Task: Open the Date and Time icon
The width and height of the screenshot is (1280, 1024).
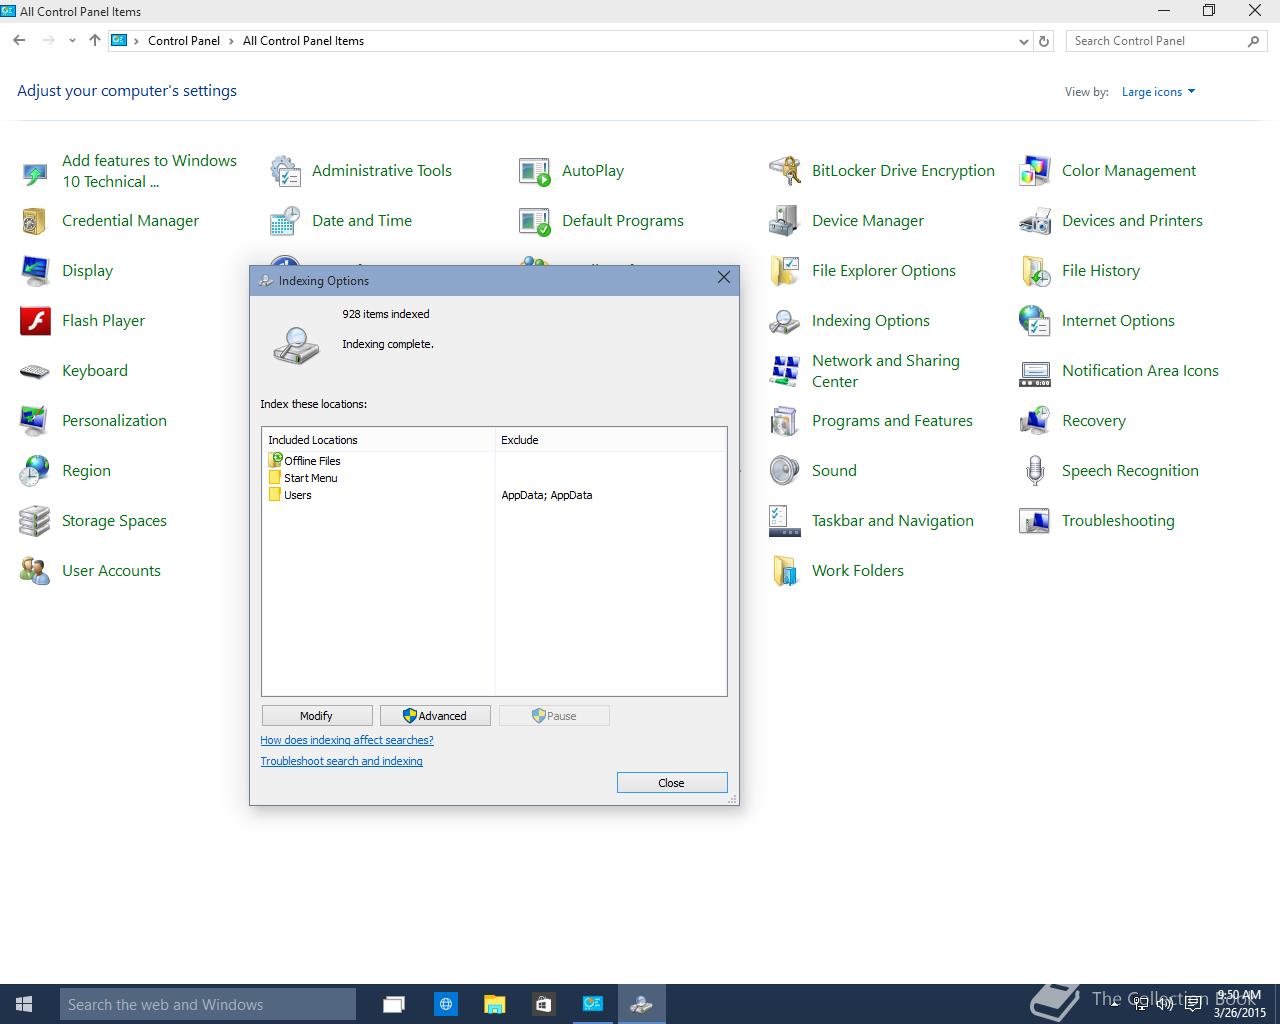Action: 285,221
